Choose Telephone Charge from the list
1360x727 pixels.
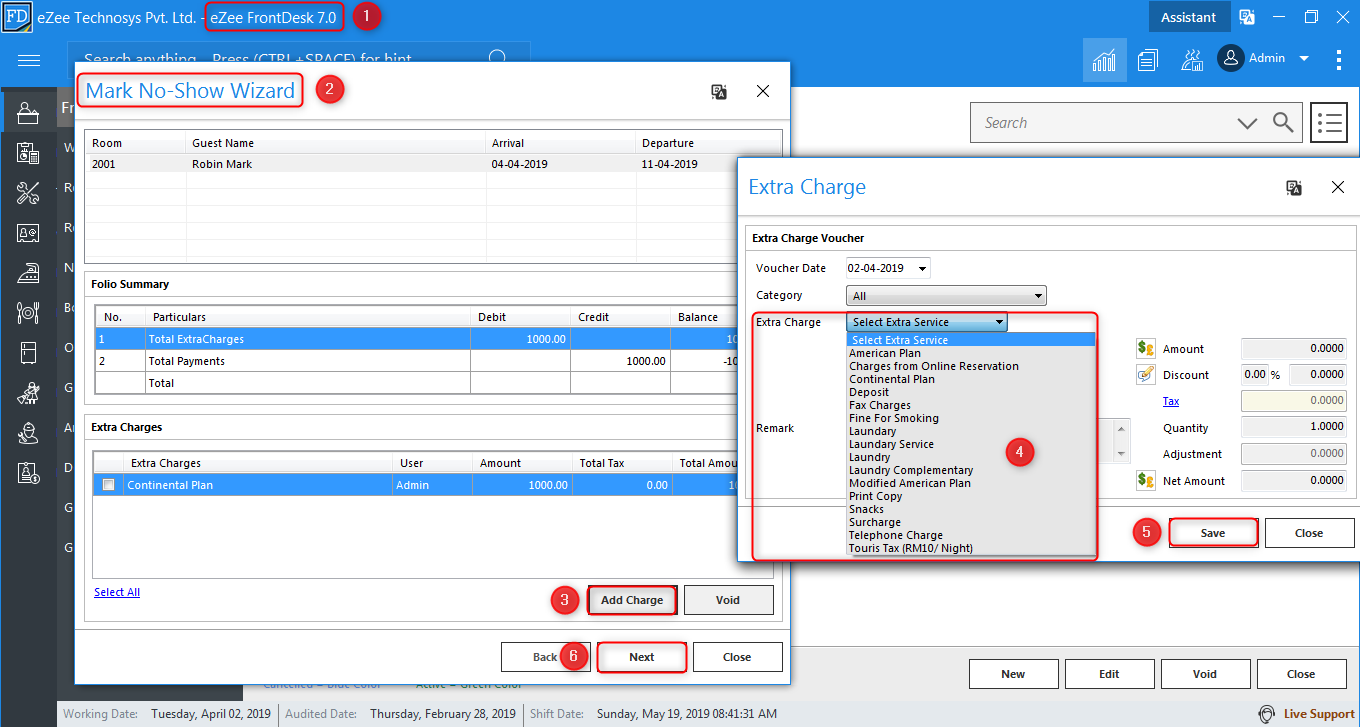click(x=896, y=535)
